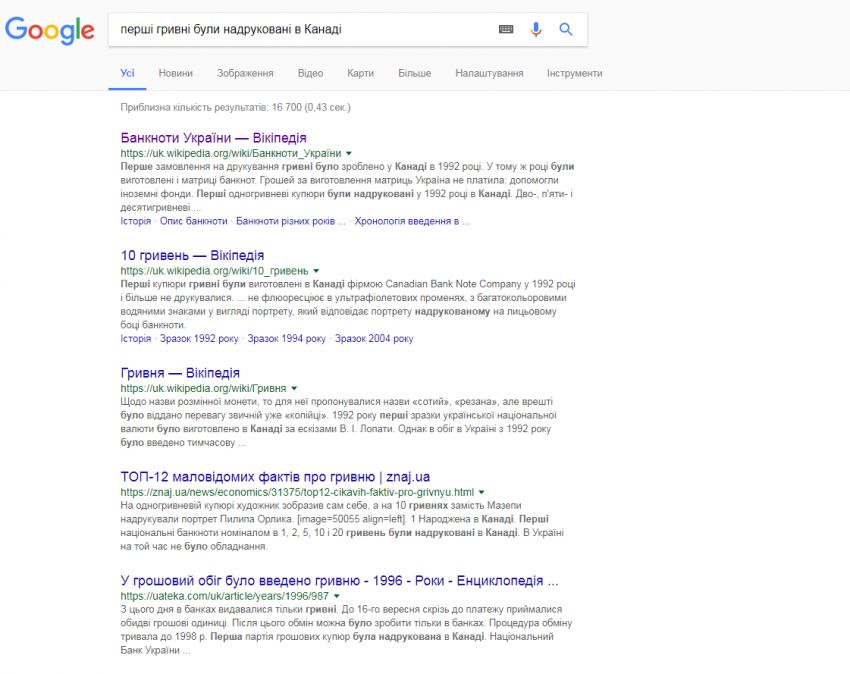This screenshot has width=850, height=674.
Task: Click the Google logo
Action: coord(49,30)
